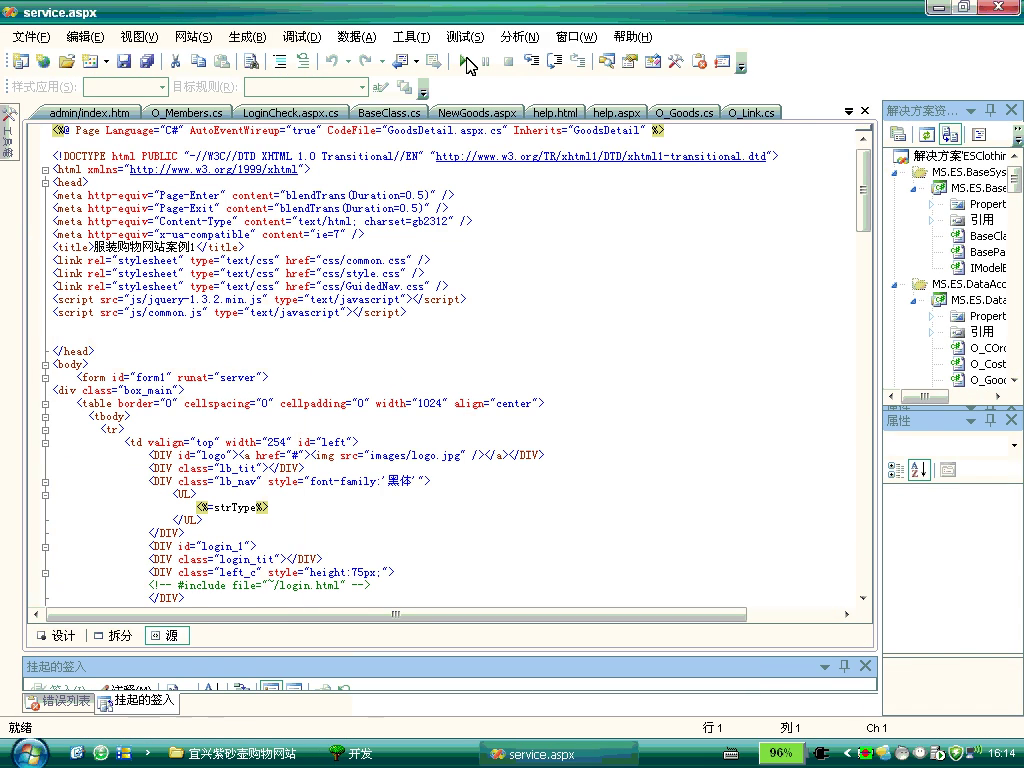
Task: Open 宜兴紫砂壶购物网站 taskbar item
Action: (232, 754)
